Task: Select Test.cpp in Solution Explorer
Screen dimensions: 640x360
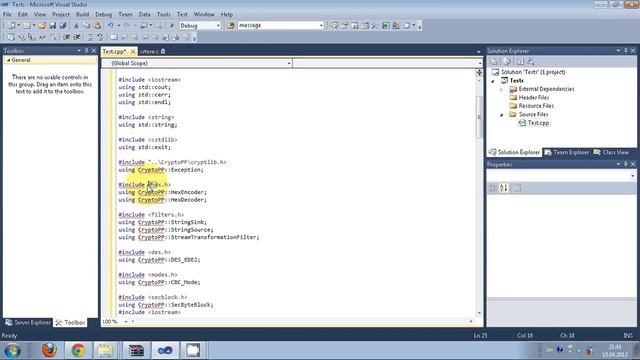Action: click(538, 123)
